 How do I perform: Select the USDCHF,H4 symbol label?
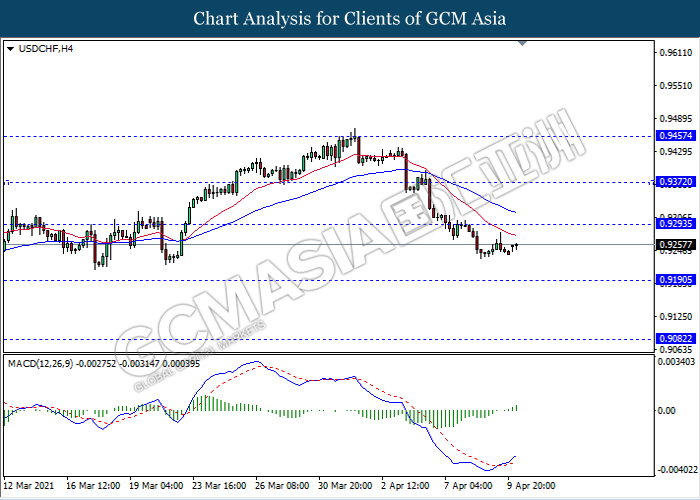[x=45, y=47]
